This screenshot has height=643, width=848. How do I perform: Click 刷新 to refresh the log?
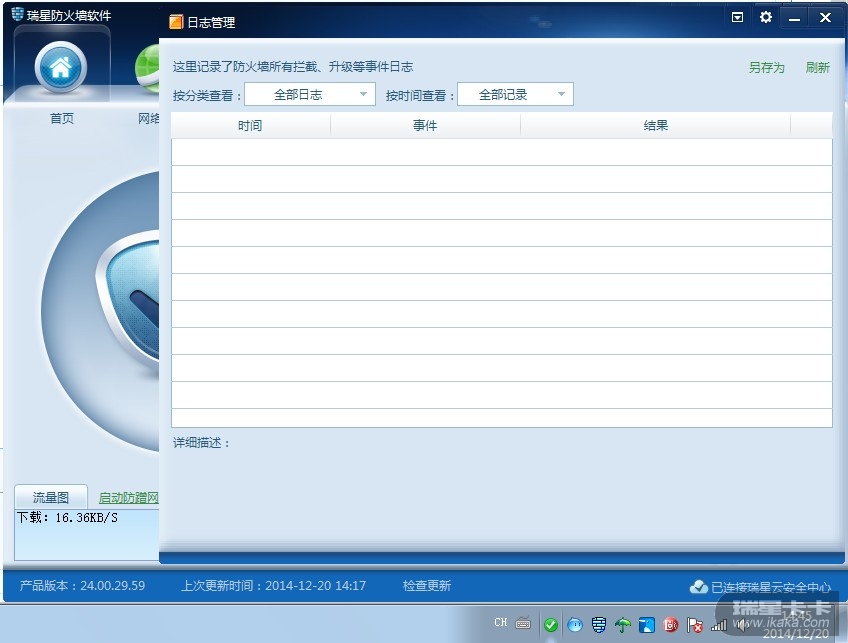click(817, 68)
